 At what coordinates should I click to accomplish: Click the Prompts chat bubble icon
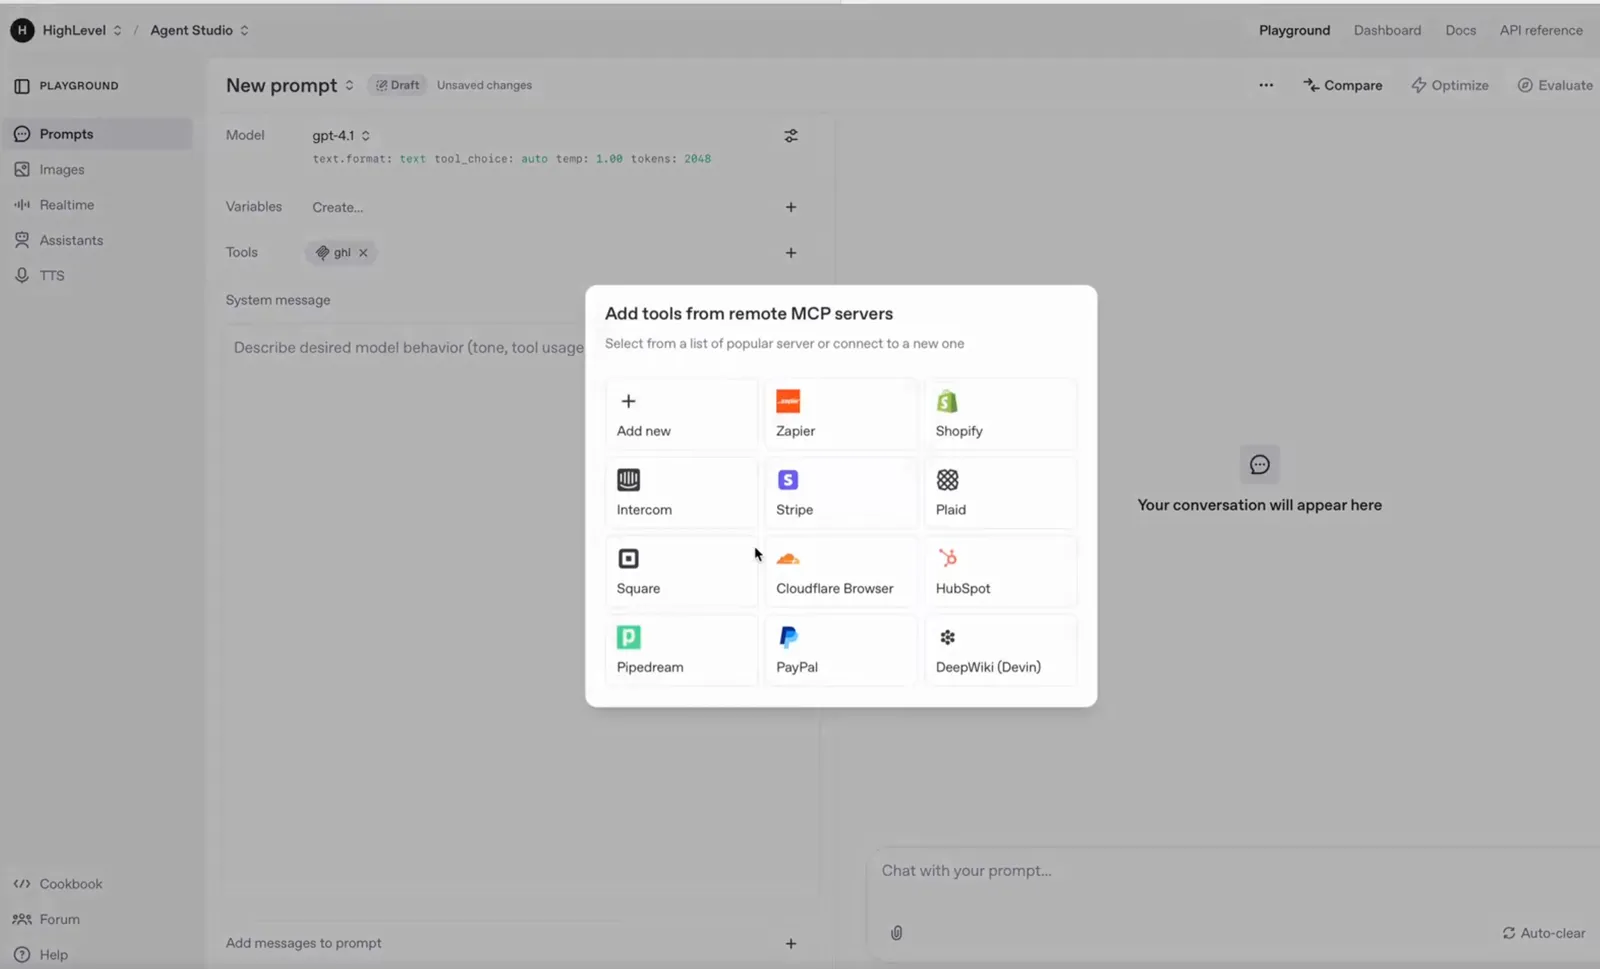pos(22,134)
